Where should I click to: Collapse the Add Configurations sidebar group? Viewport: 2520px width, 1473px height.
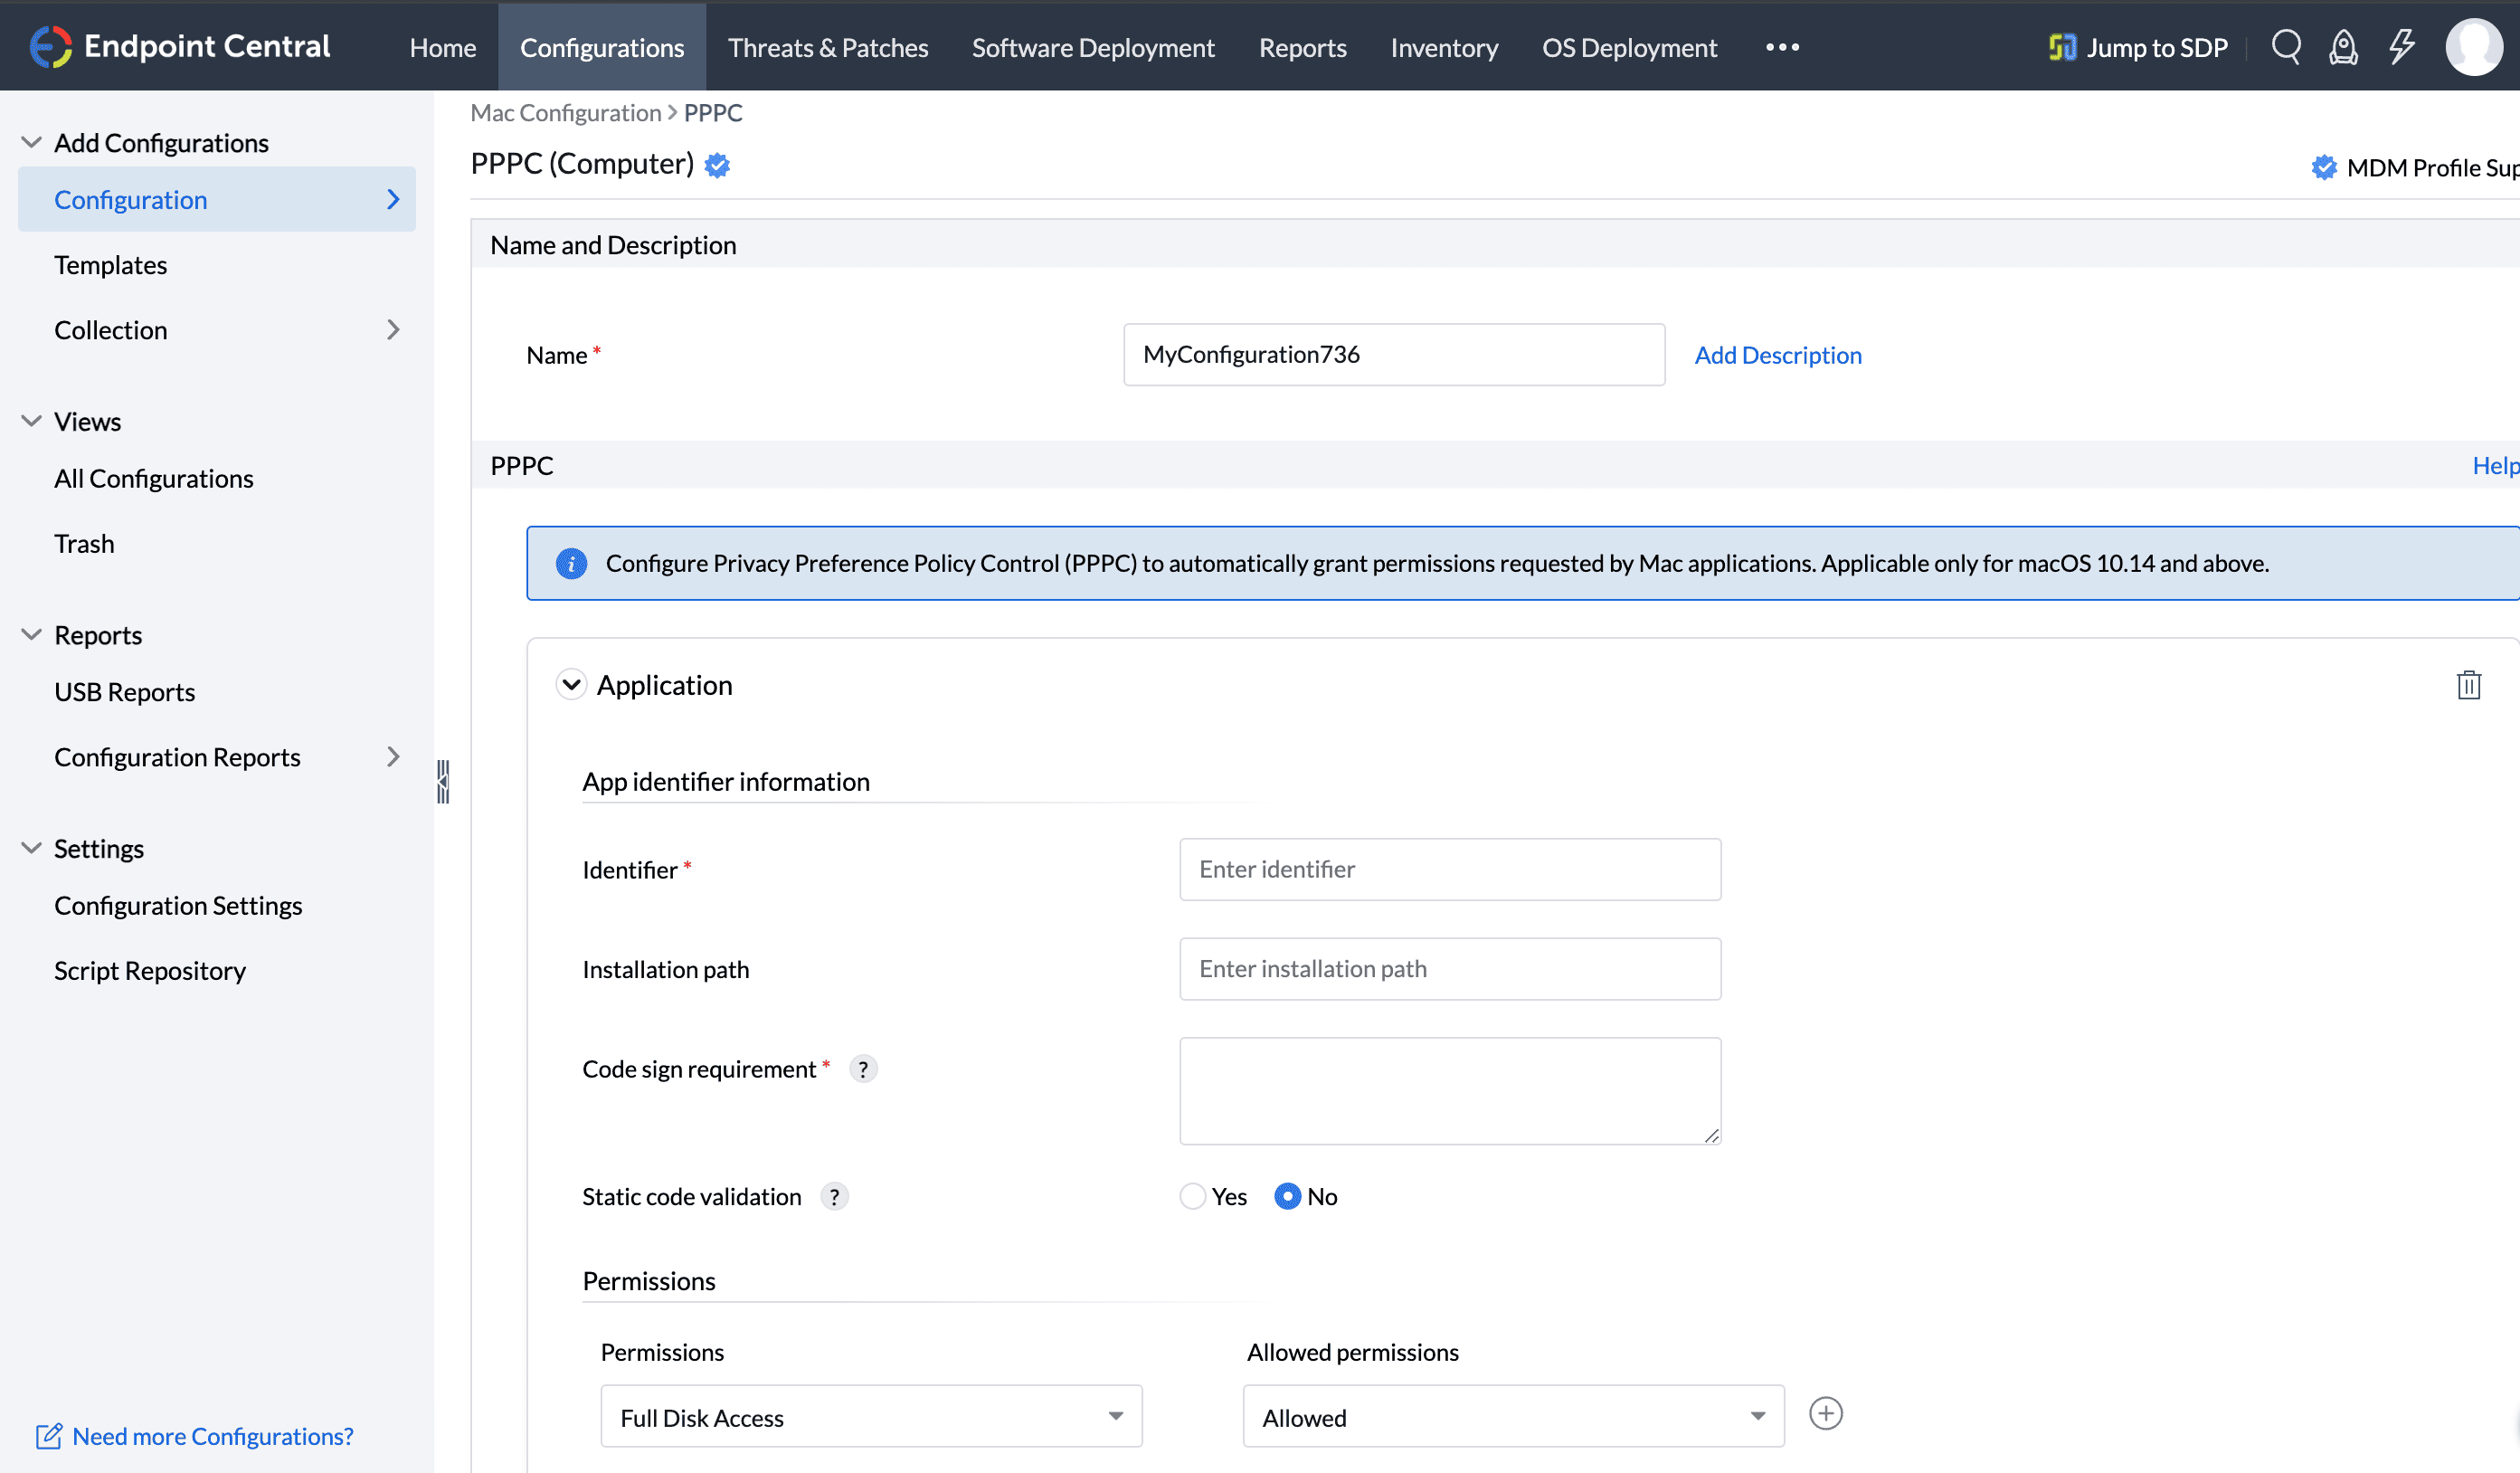pos(32,143)
